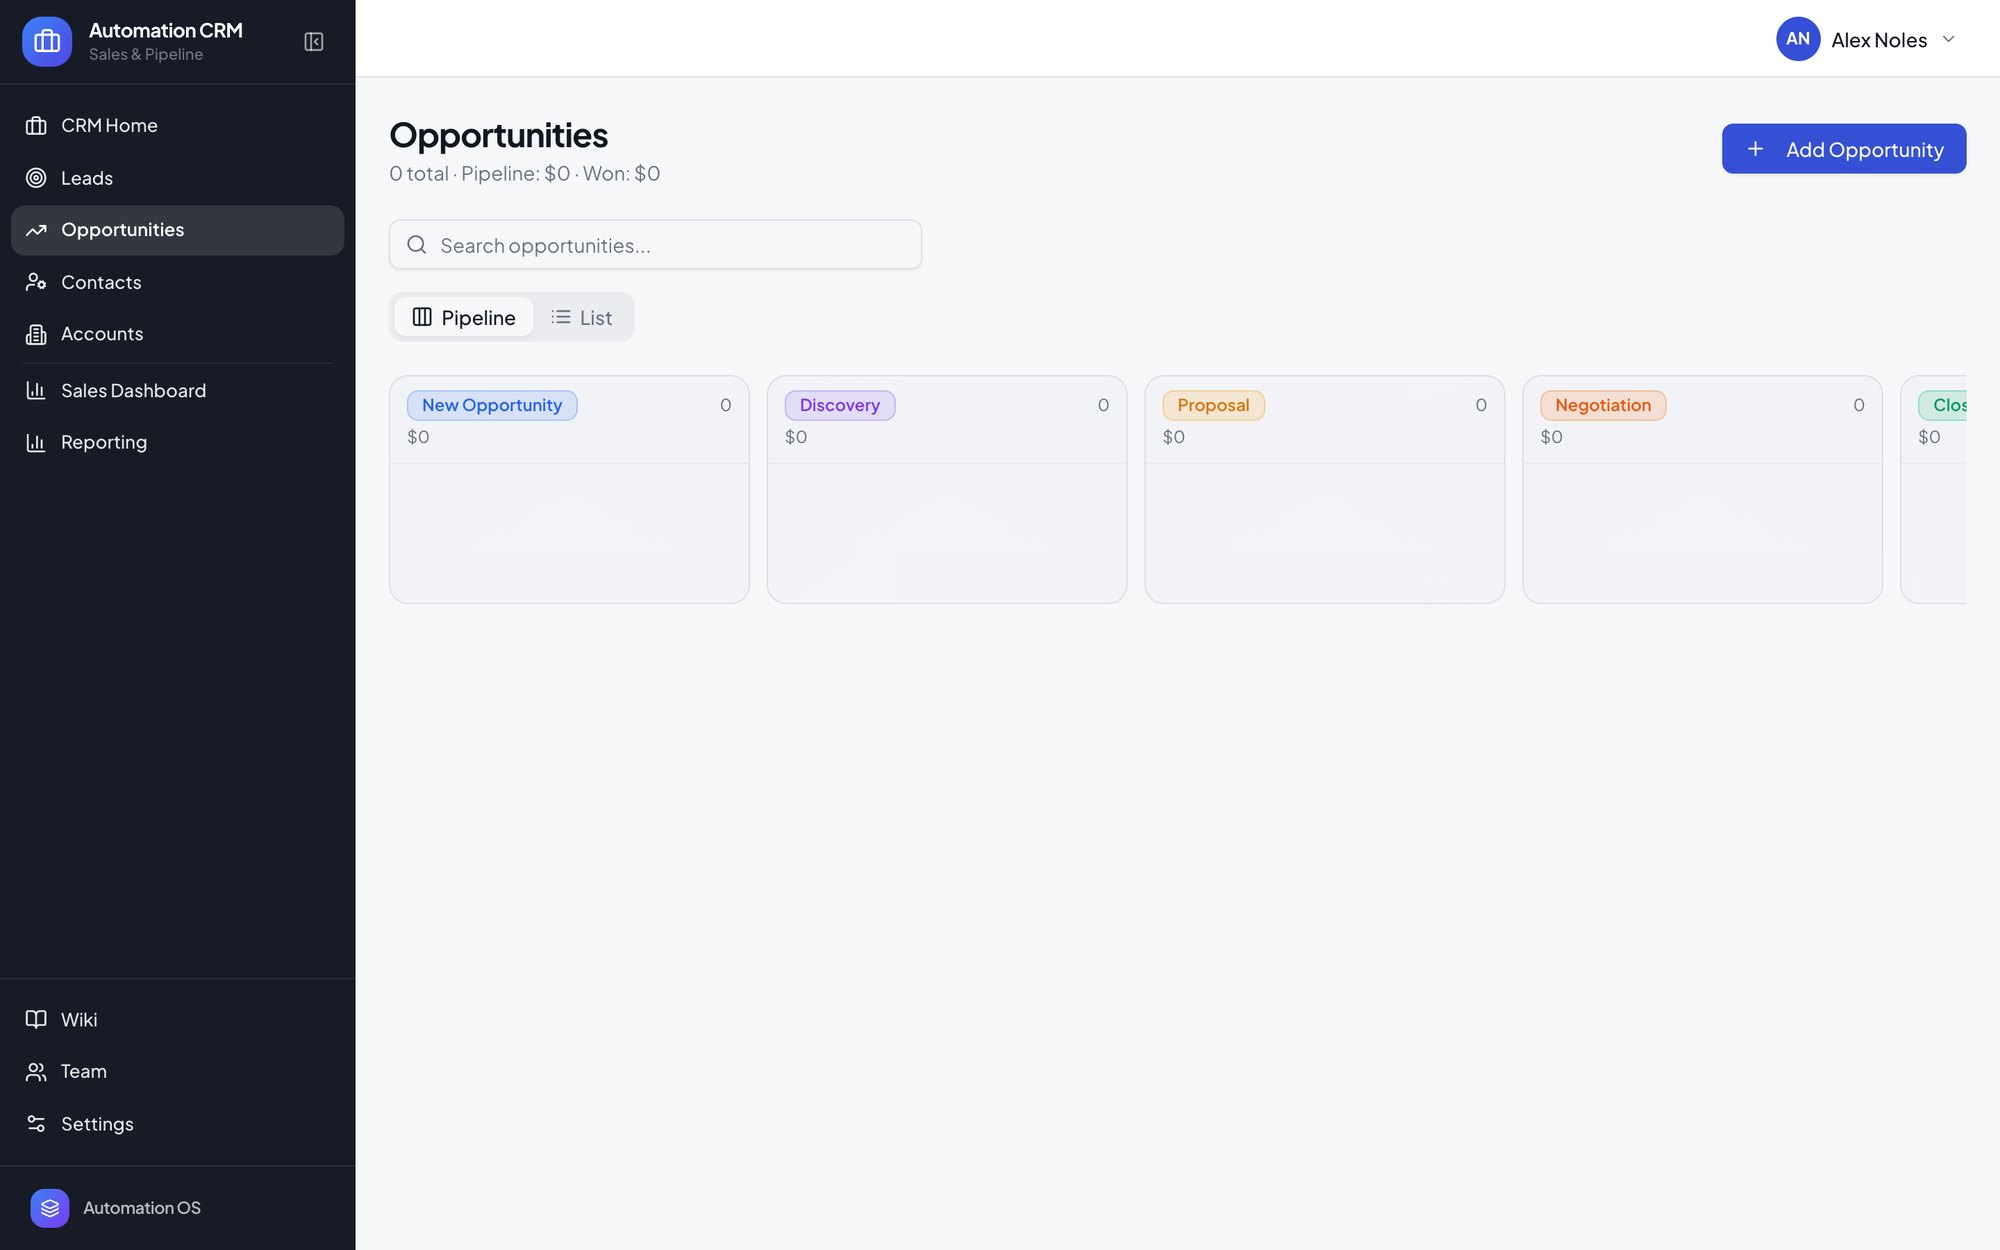
Task: Click the Wiki book icon
Action: [x=36, y=1019]
